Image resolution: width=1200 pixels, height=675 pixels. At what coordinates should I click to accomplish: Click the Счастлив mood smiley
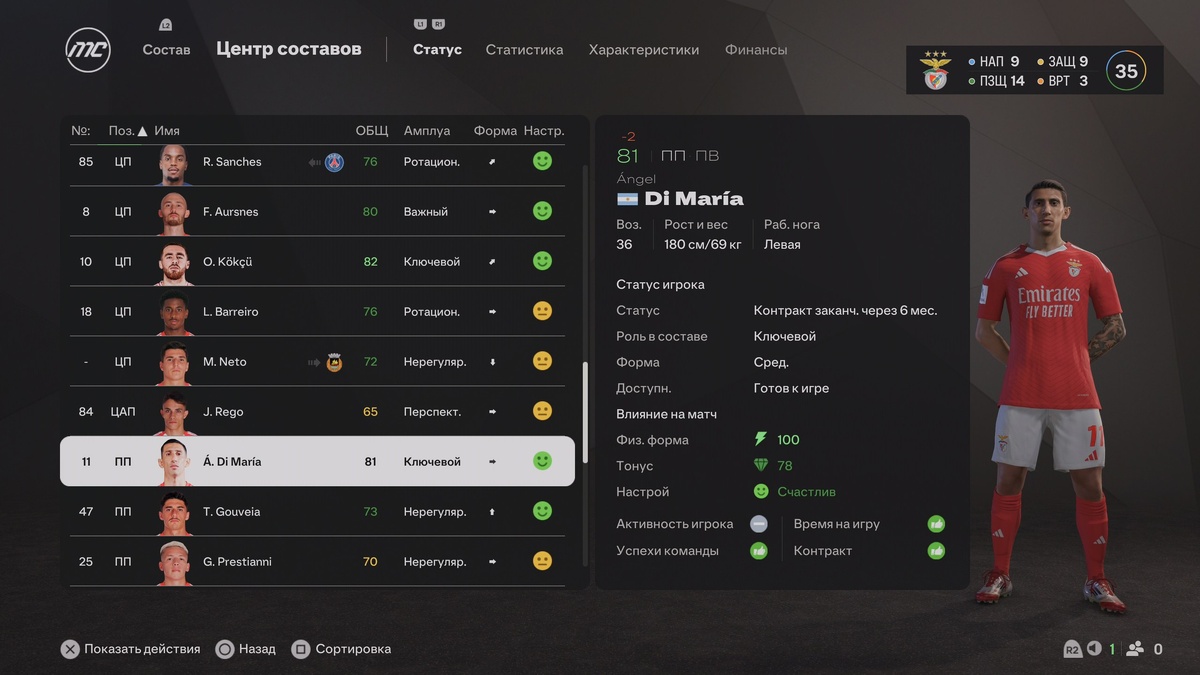761,492
